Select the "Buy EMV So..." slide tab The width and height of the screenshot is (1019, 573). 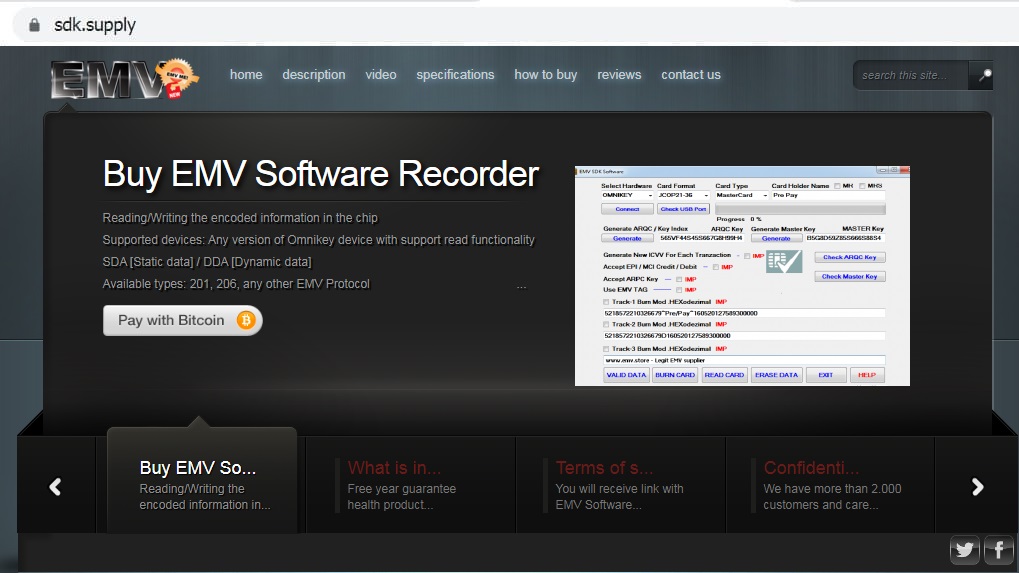(x=202, y=485)
